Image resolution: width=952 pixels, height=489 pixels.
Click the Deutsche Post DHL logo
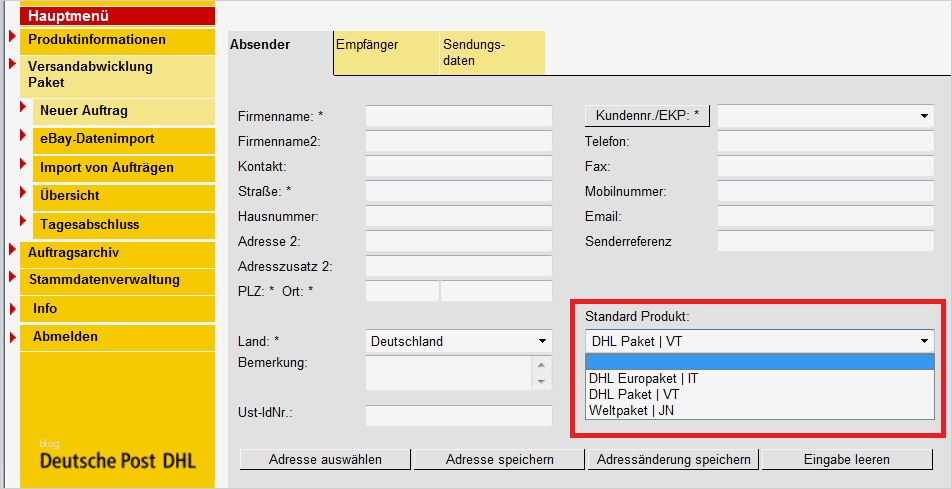pos(117,460)
